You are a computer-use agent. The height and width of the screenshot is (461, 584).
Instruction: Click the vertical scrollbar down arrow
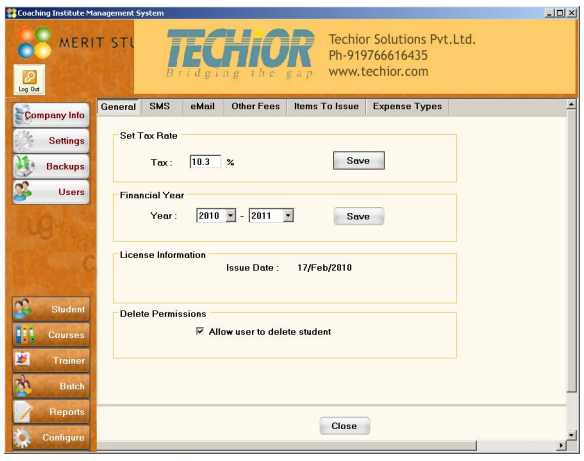tap(571, 435)
